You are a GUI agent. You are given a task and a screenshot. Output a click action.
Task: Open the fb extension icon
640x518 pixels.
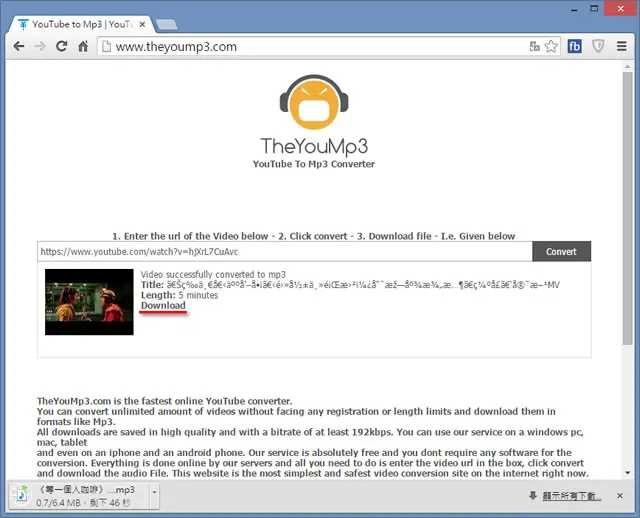(x=574, y=47)
